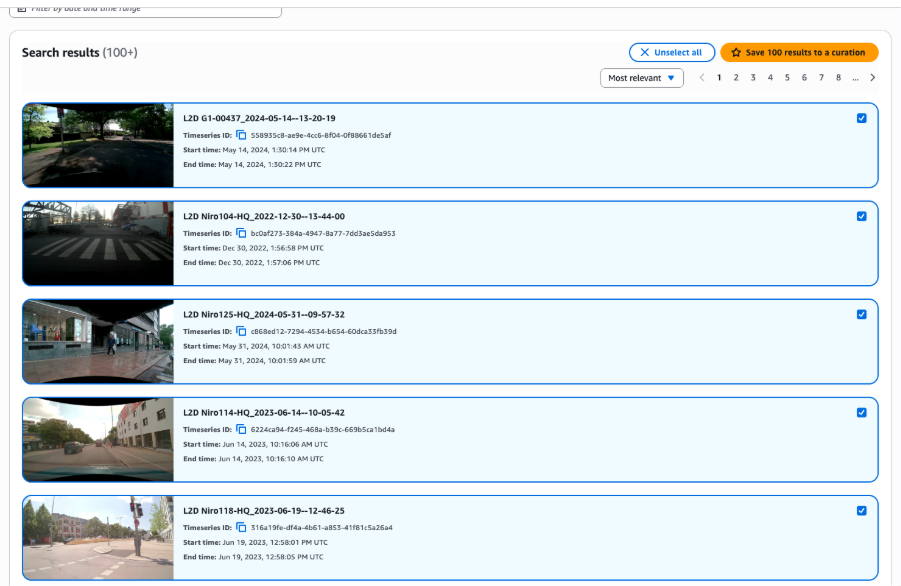
Task: Open the L2D Niro118-HQ_2023-06-19--12-46-25 title
Action: point(264,511)
